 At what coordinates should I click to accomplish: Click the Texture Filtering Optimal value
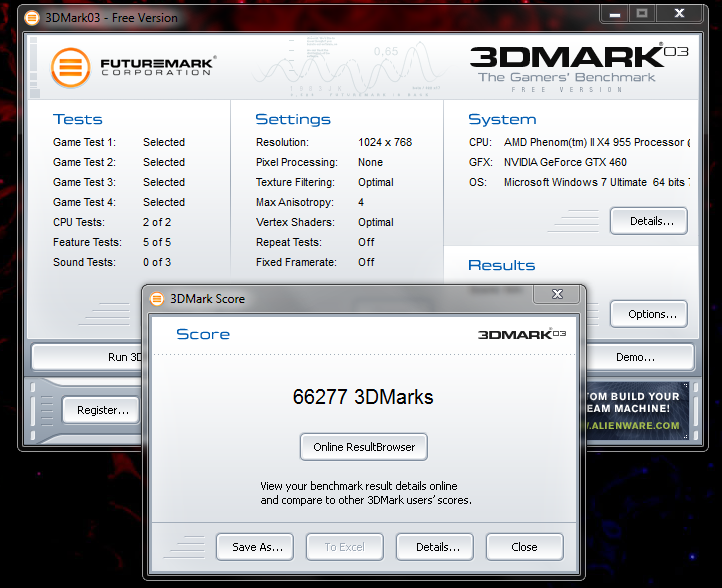tap(376, 182)
